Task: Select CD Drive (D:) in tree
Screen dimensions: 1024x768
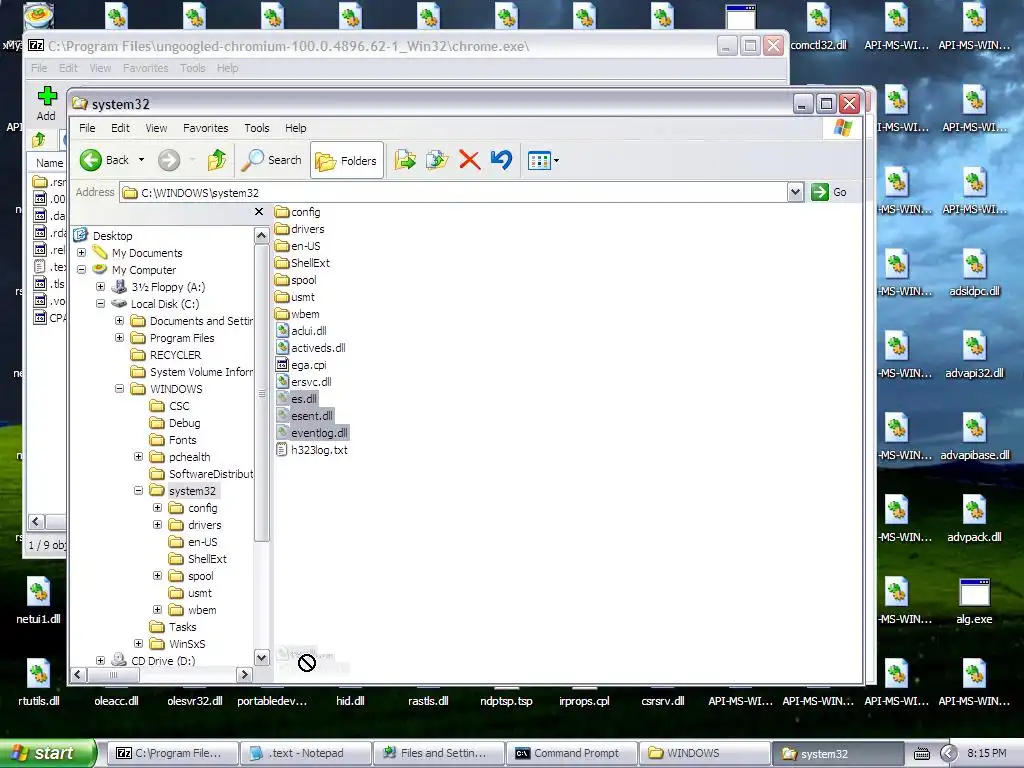Action: pyautogui.click(x=163, y=660)
